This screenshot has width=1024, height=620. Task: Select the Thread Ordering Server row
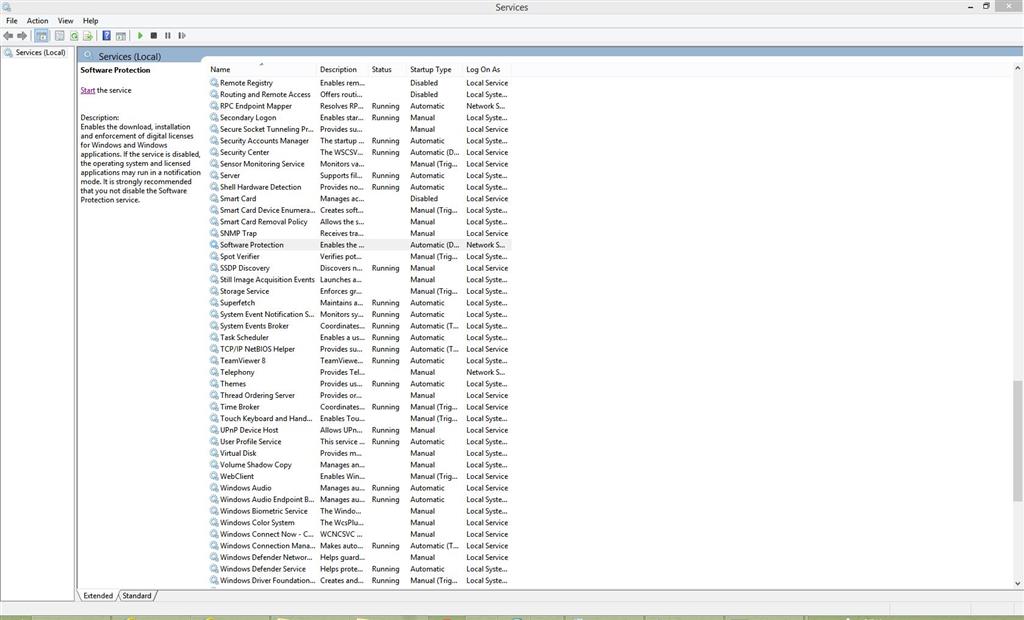pyautogui.click(x=359, y=395)
